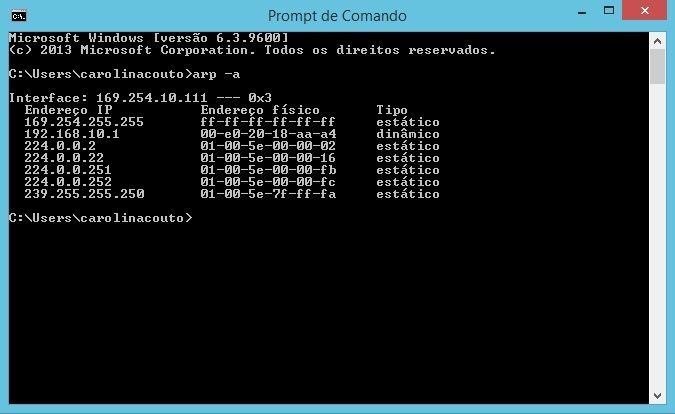Click MAC address 01-00-5e-00-00-fb
The height and width of the screenshot is (414, 675).
point(268,170)
